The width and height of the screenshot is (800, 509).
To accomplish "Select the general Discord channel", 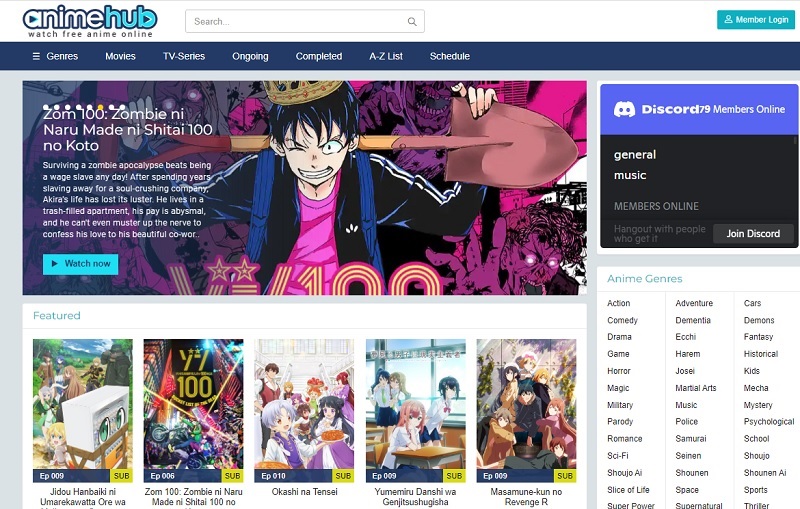I will pyautogui.click(x=635, y=155).
